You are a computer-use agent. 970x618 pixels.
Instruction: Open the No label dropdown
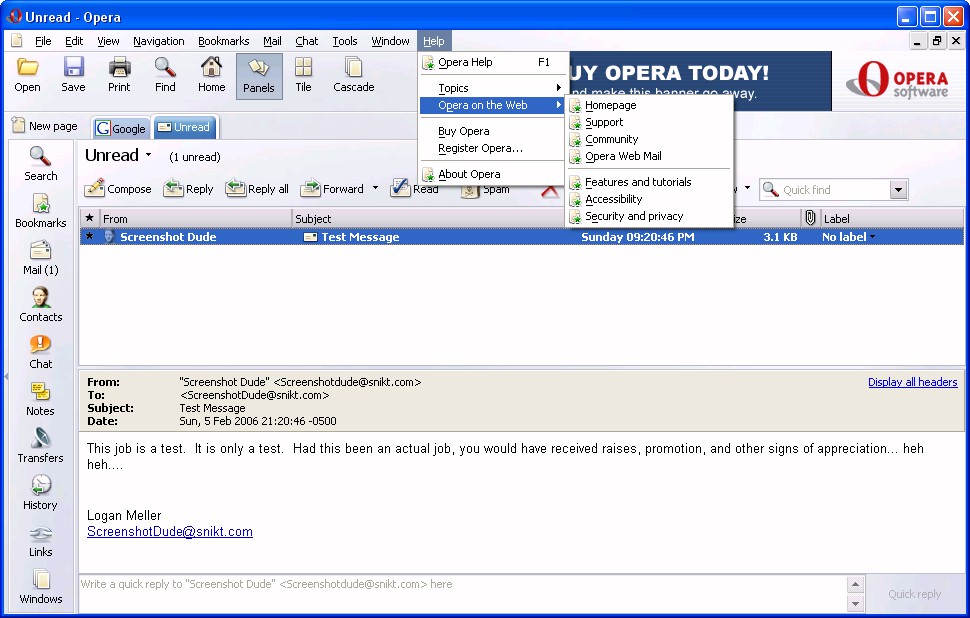click(848, 237)
